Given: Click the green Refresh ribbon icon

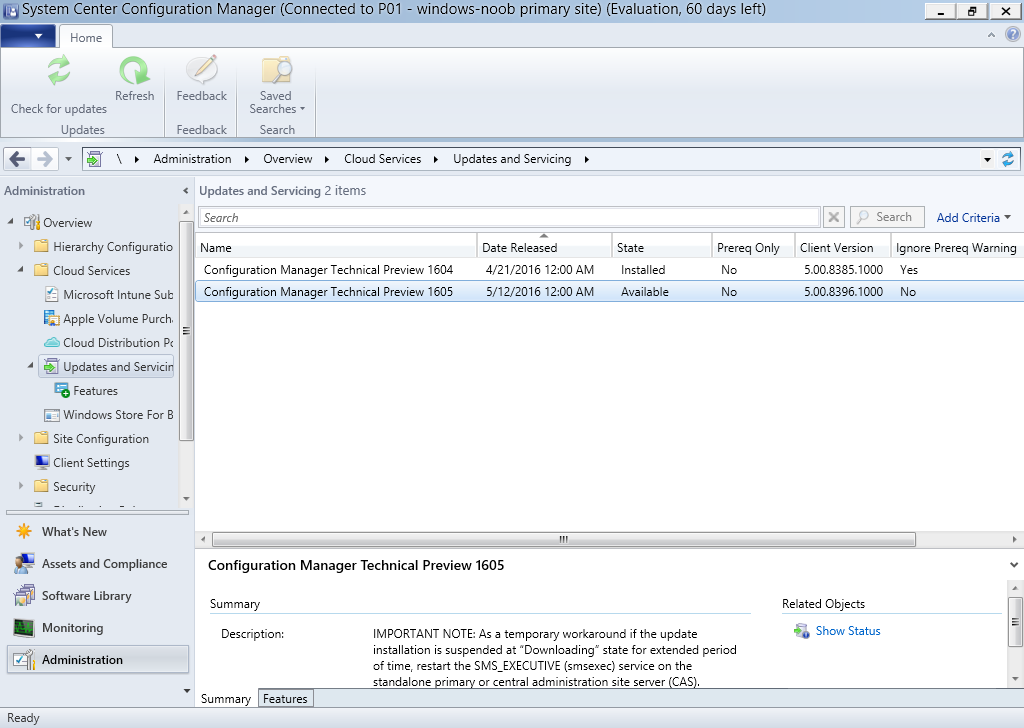Looking at the screenshot, I should (135, 70).
